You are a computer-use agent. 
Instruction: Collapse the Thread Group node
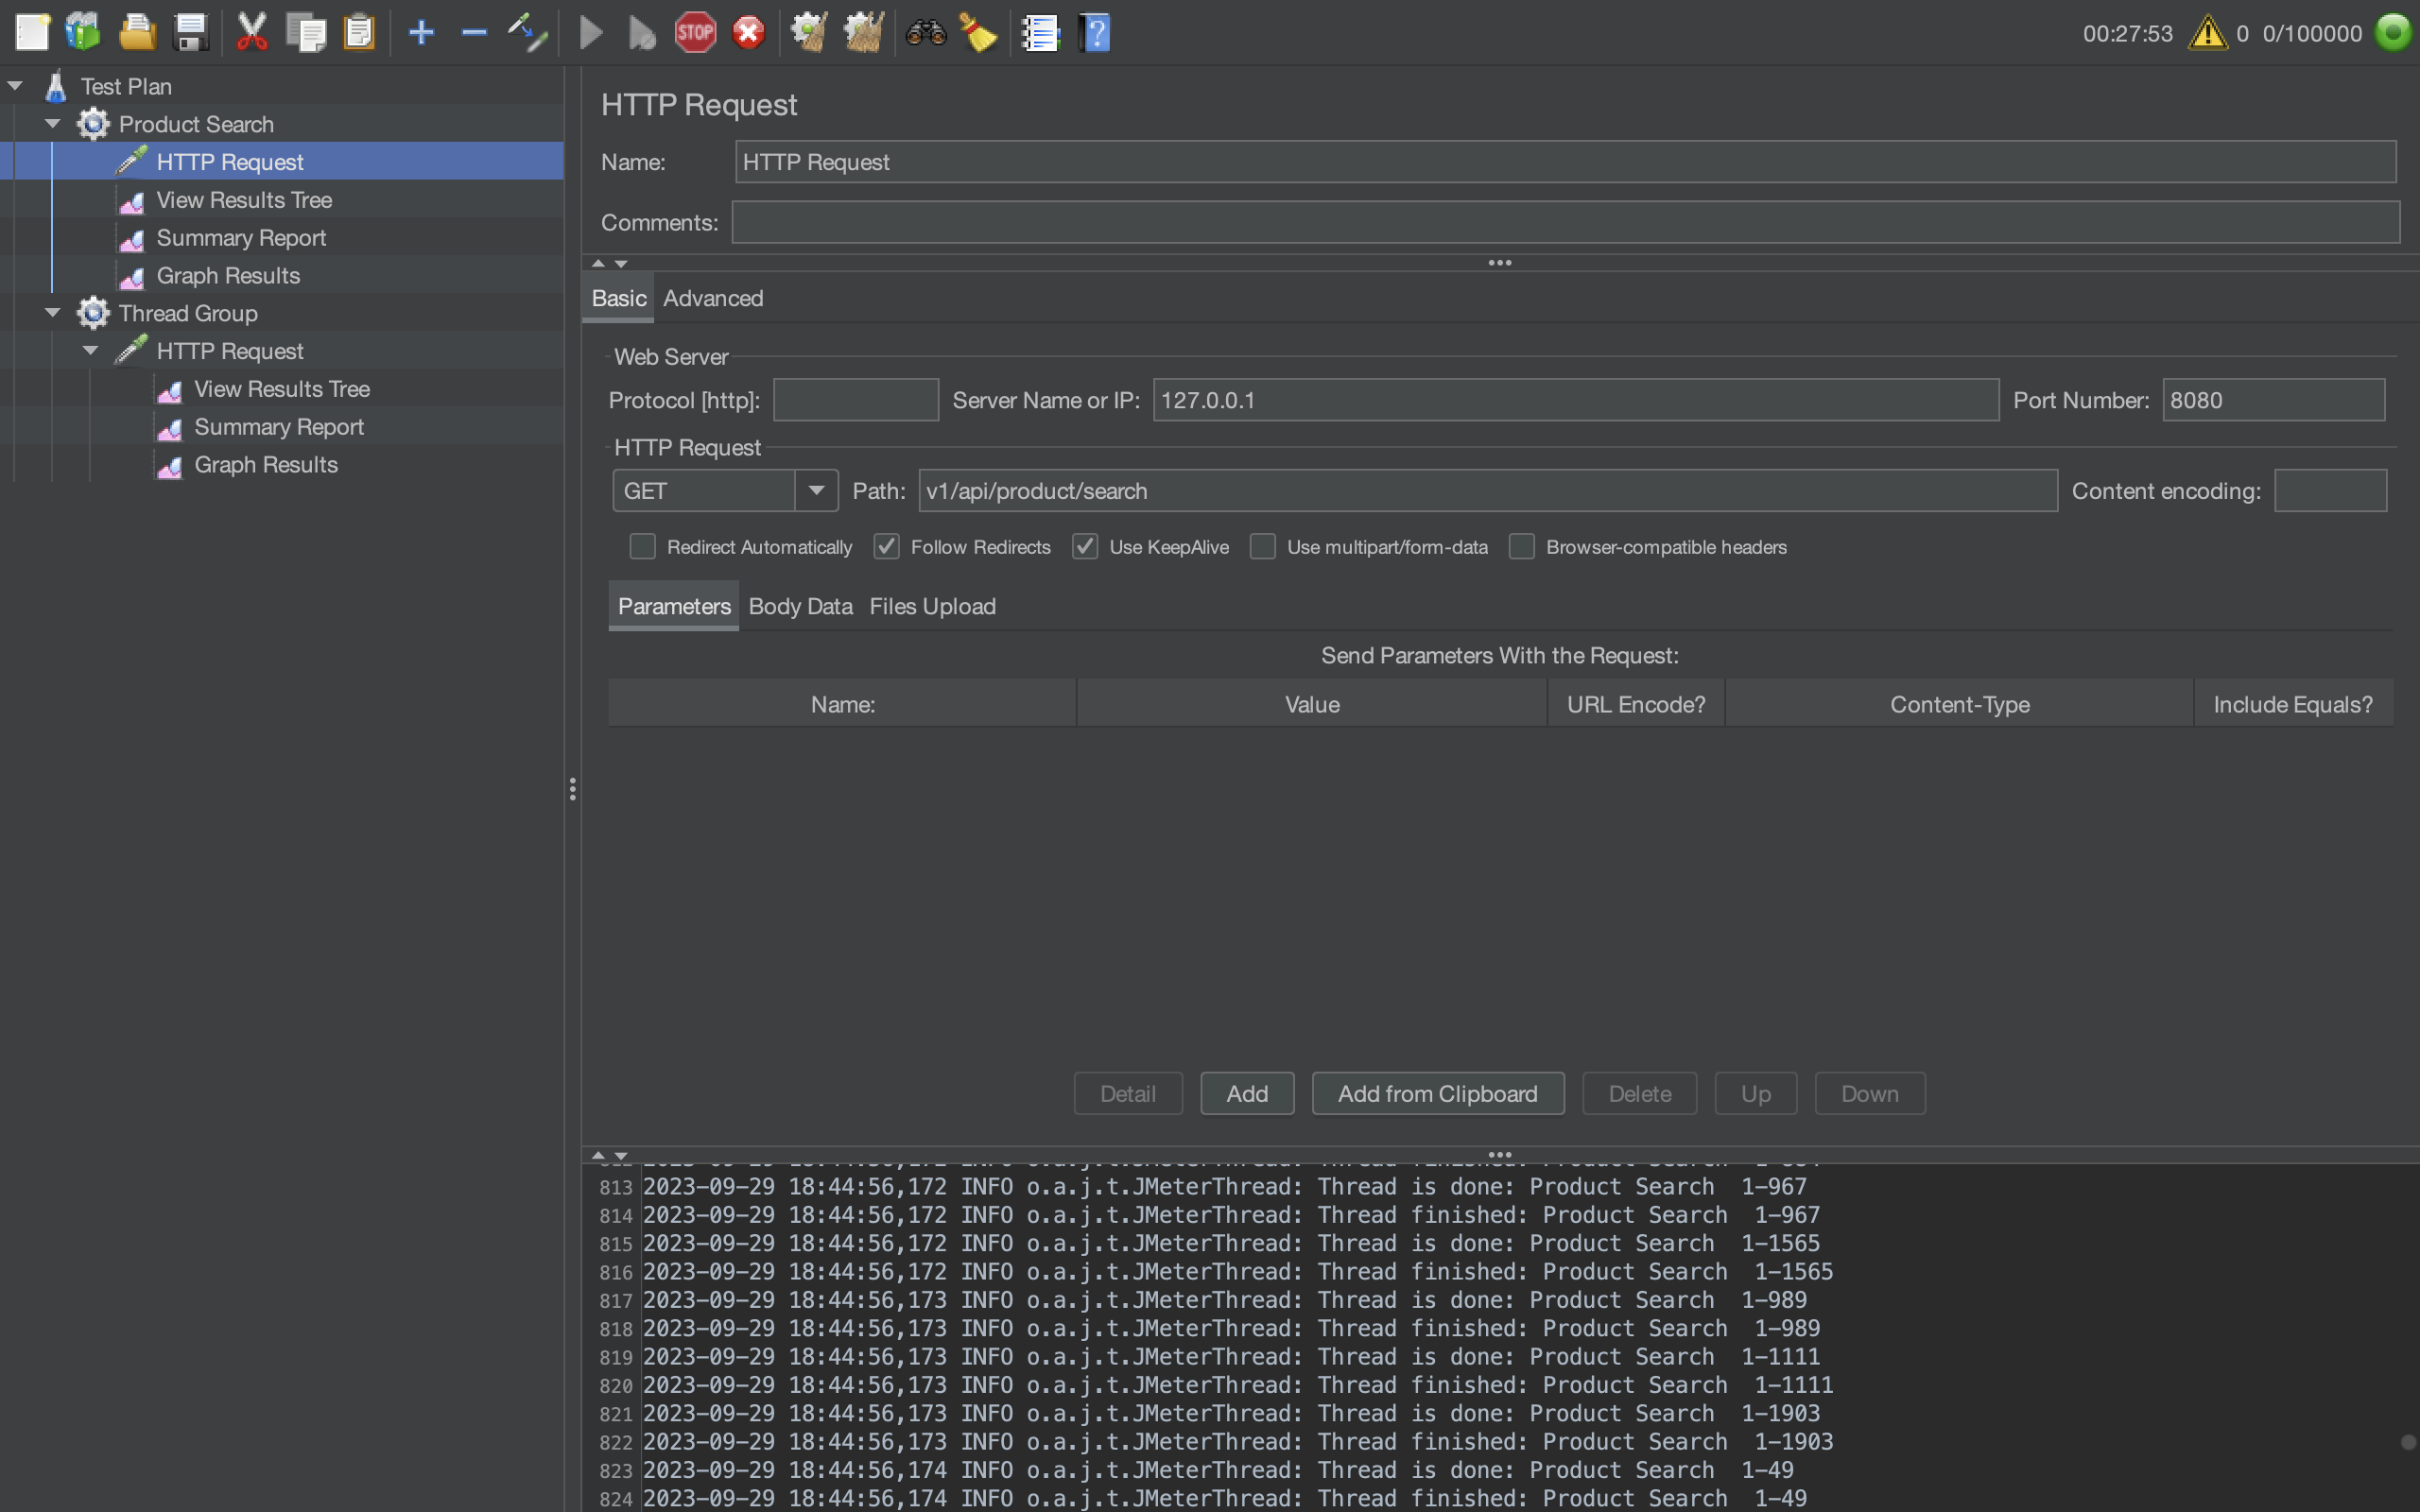tap(53, 313)
